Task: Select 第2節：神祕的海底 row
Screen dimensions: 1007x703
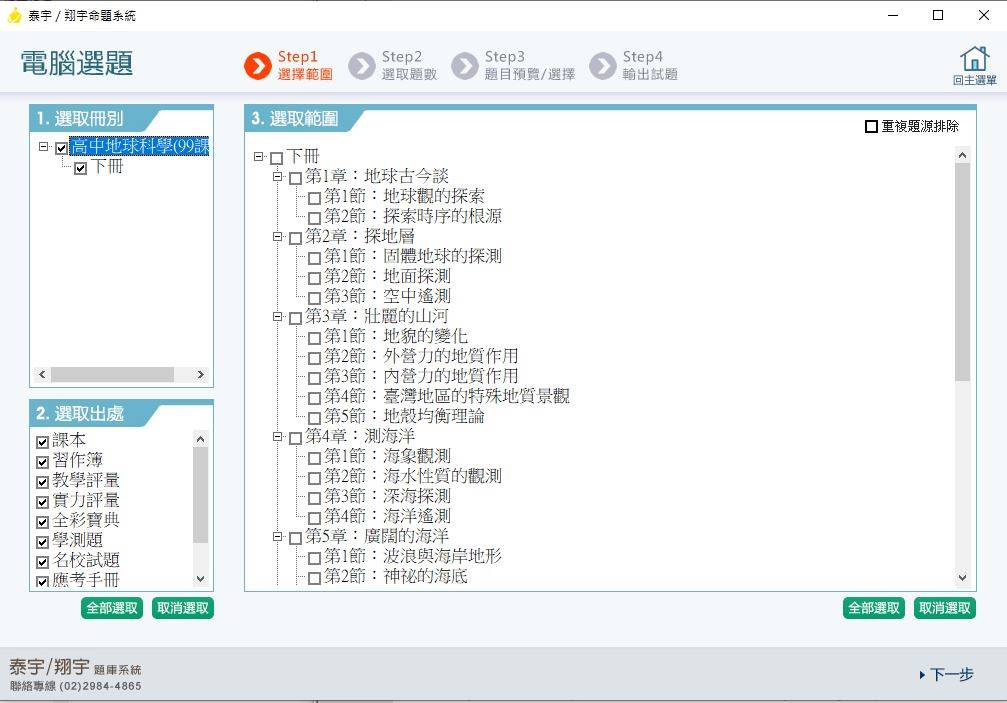Action: pos(396,576)
